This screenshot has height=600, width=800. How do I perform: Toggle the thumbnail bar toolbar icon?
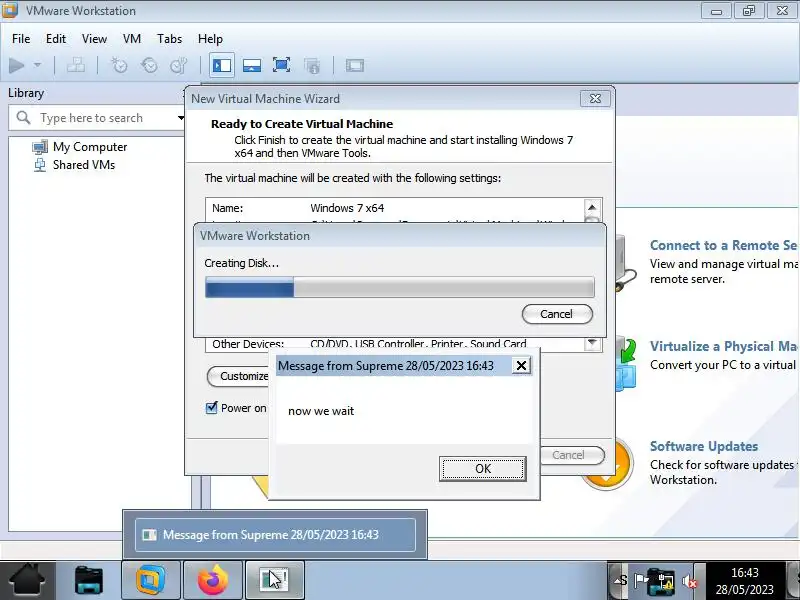pos(252,65)
